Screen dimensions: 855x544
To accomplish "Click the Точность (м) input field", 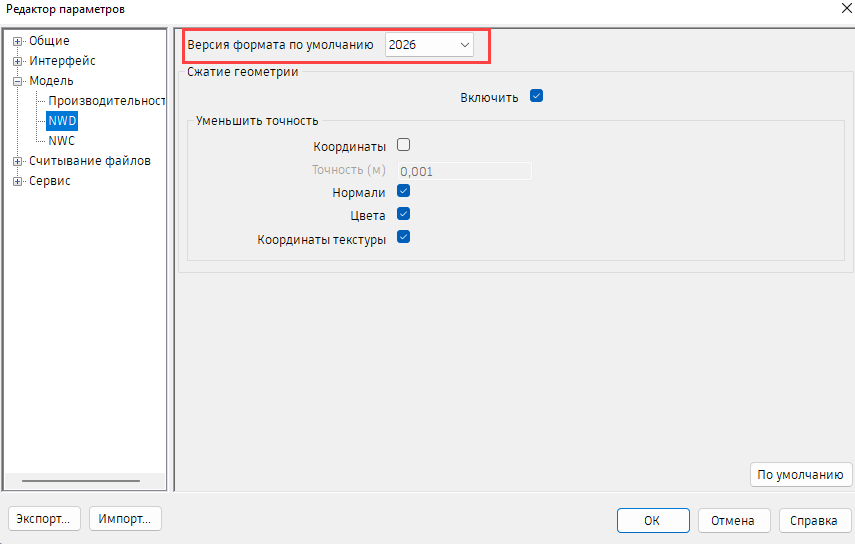I will pyautogui.click(x=465, y=171).
